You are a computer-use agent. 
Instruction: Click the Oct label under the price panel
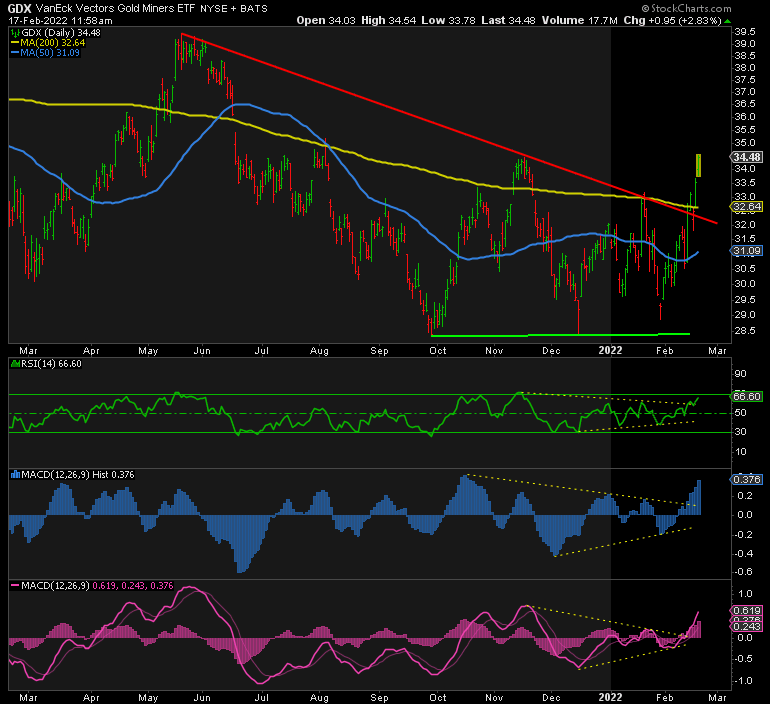point(438,351)
